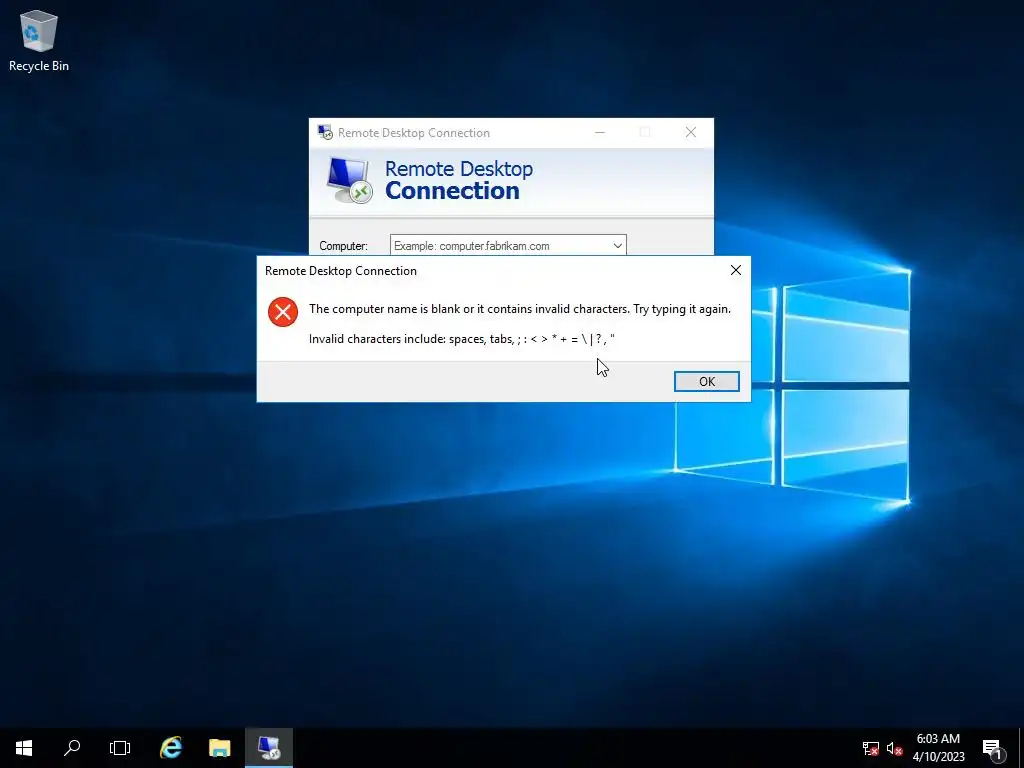Click 'The computer name is blank' message text
This screenshot has width=1024, height=768.
(520, 309)
